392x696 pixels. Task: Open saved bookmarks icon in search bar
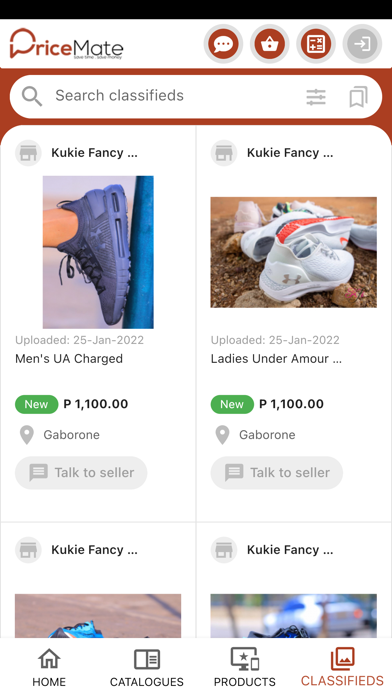point(358,97)
